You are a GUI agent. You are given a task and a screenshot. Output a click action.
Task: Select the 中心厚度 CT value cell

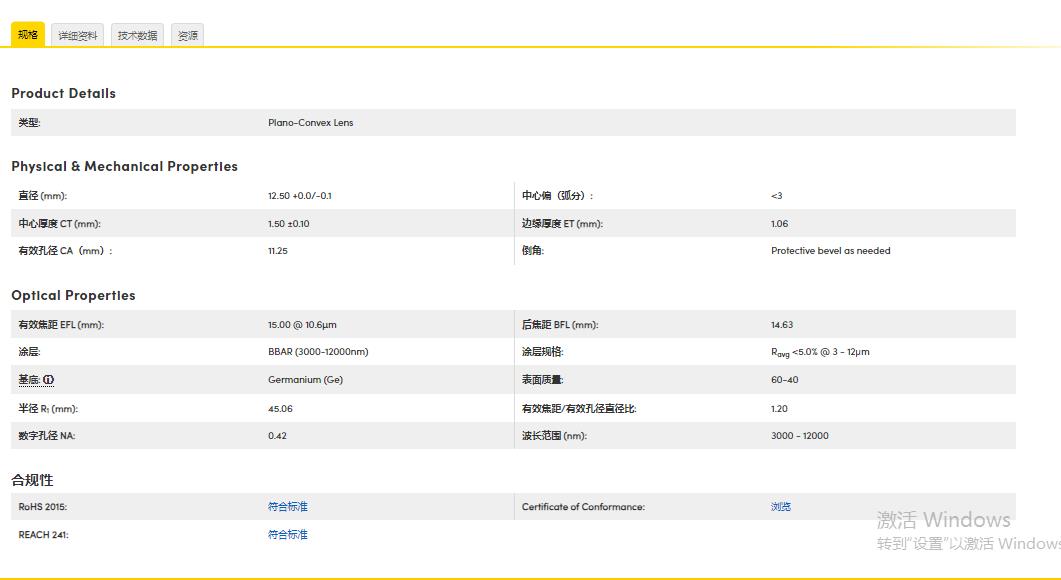click(x=289, y=223)
